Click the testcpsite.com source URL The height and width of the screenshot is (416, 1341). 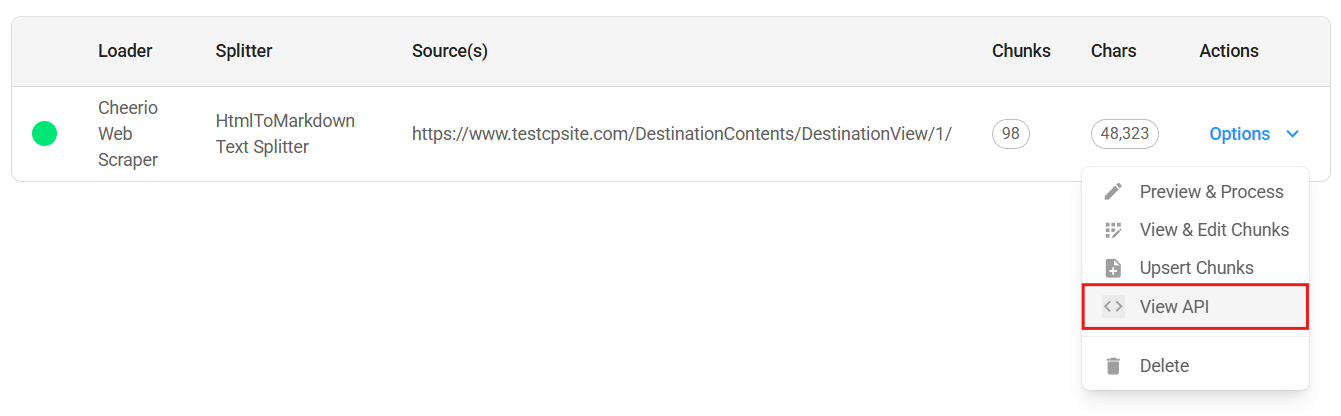pos(681,134)
